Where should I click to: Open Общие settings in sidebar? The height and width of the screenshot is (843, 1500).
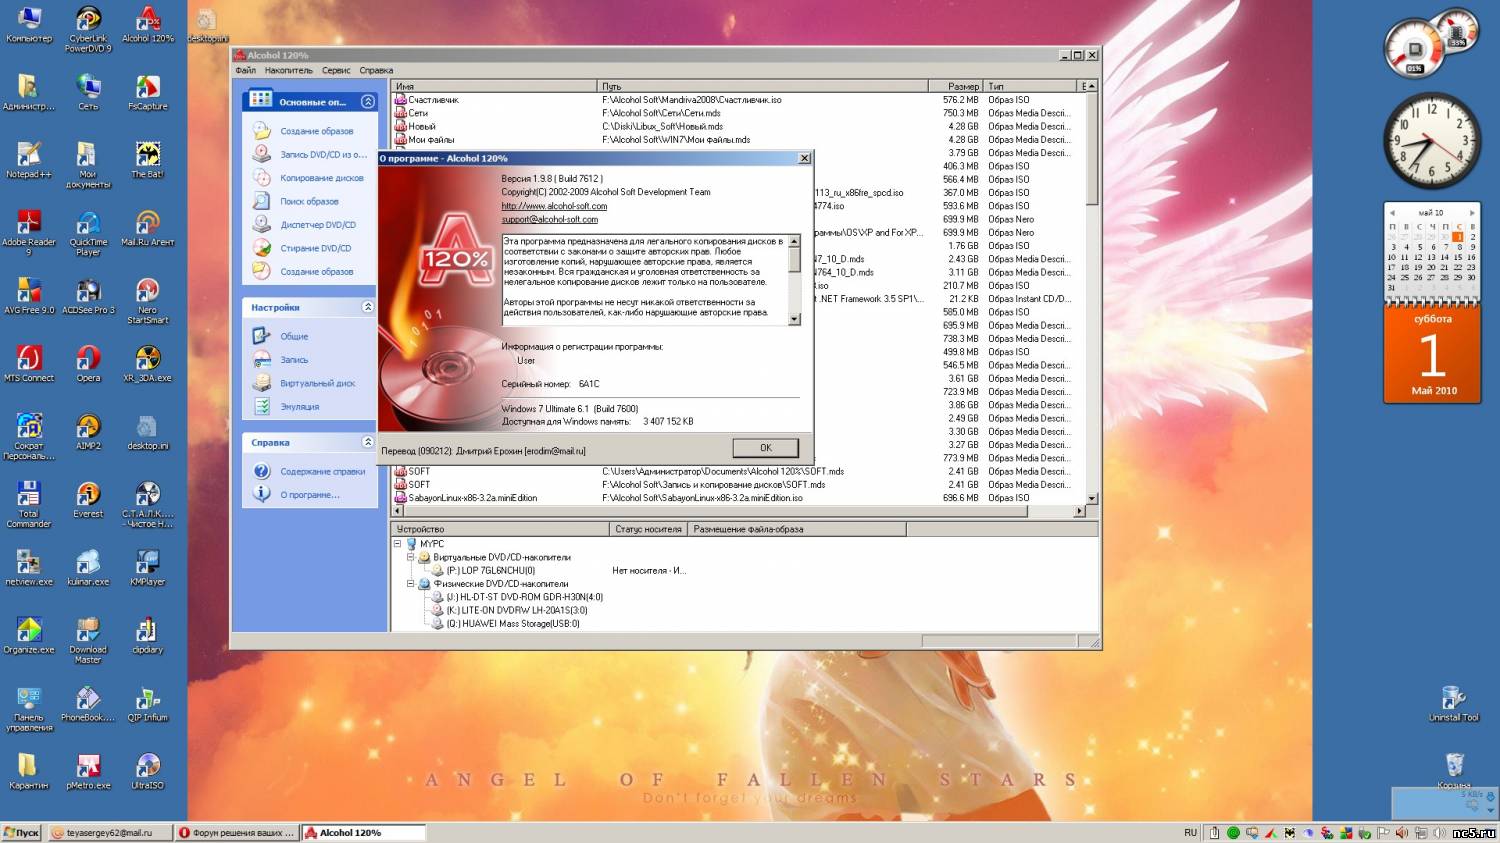294,336
